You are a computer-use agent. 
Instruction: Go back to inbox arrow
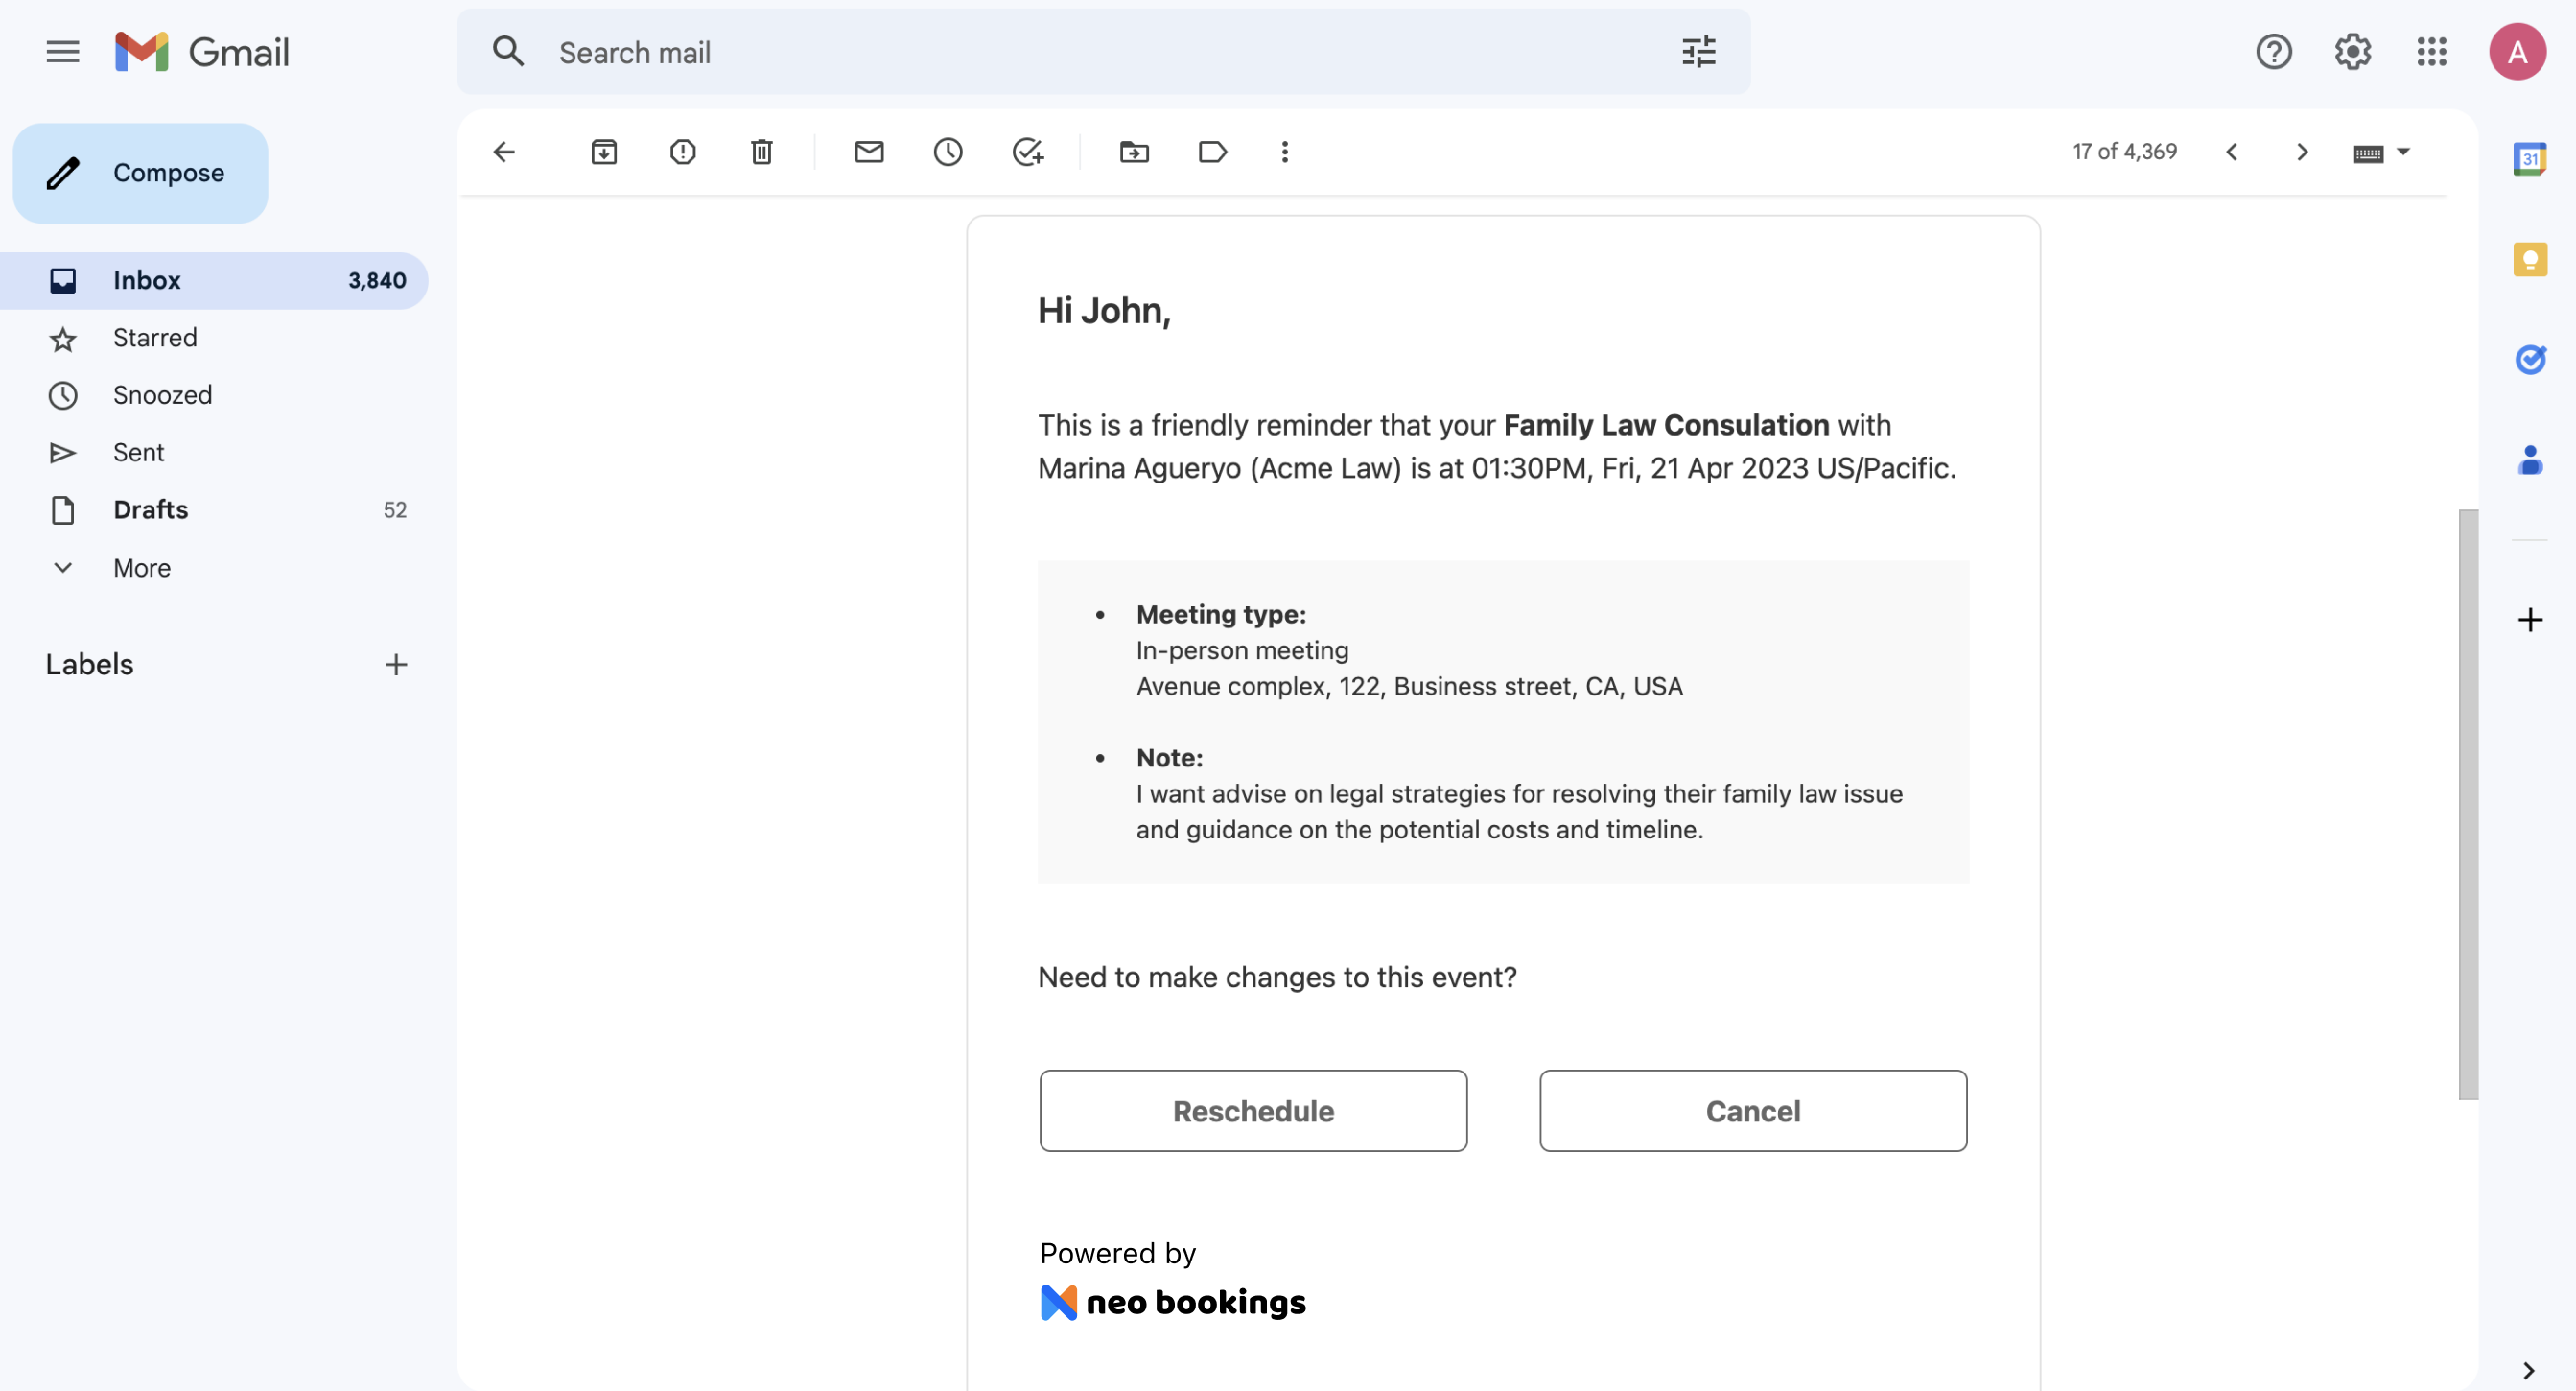click(504, 152)
